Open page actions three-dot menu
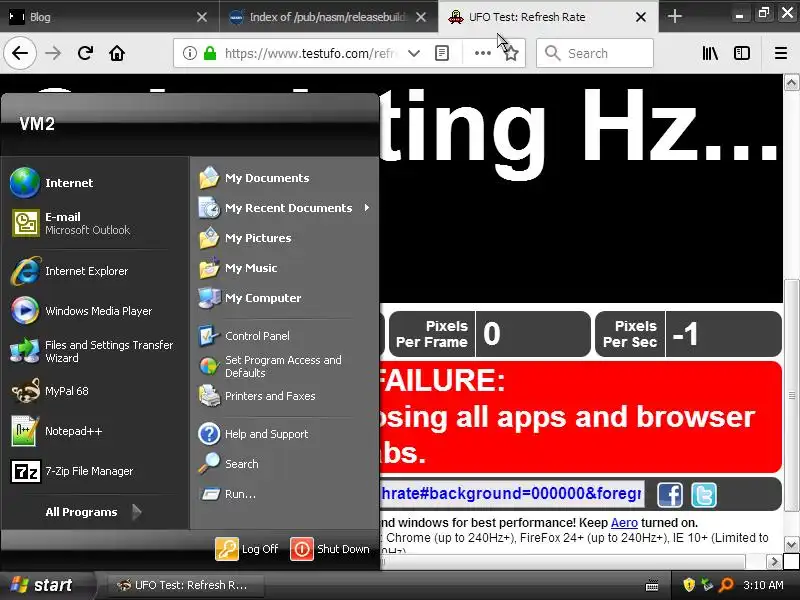The image size is (800, 600). coord(483,53)
